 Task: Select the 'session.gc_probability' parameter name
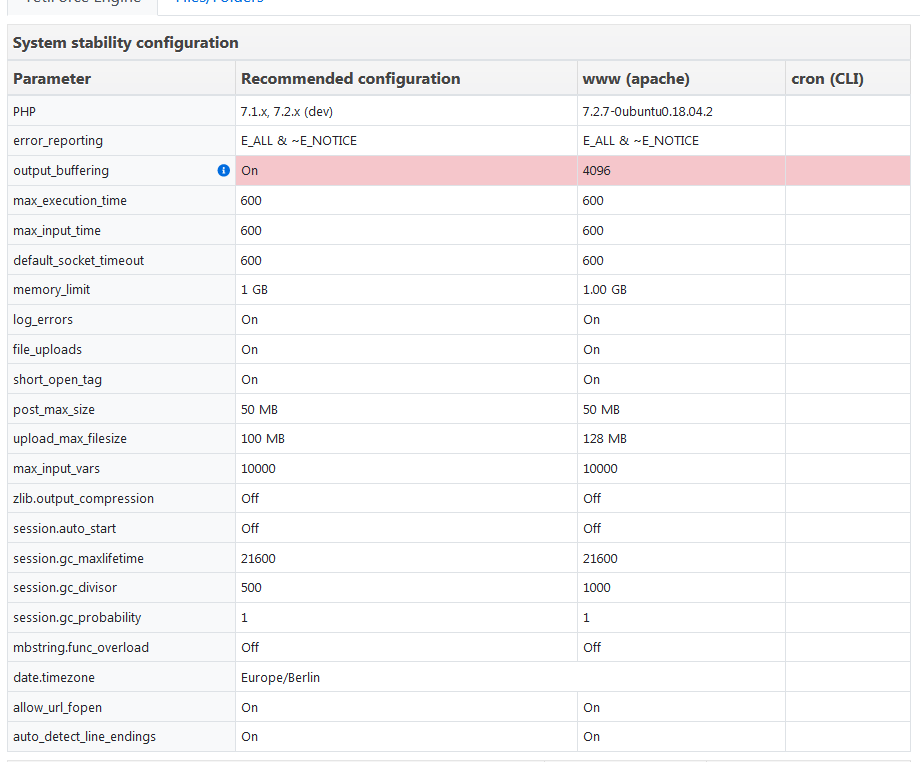pos(77,618)
